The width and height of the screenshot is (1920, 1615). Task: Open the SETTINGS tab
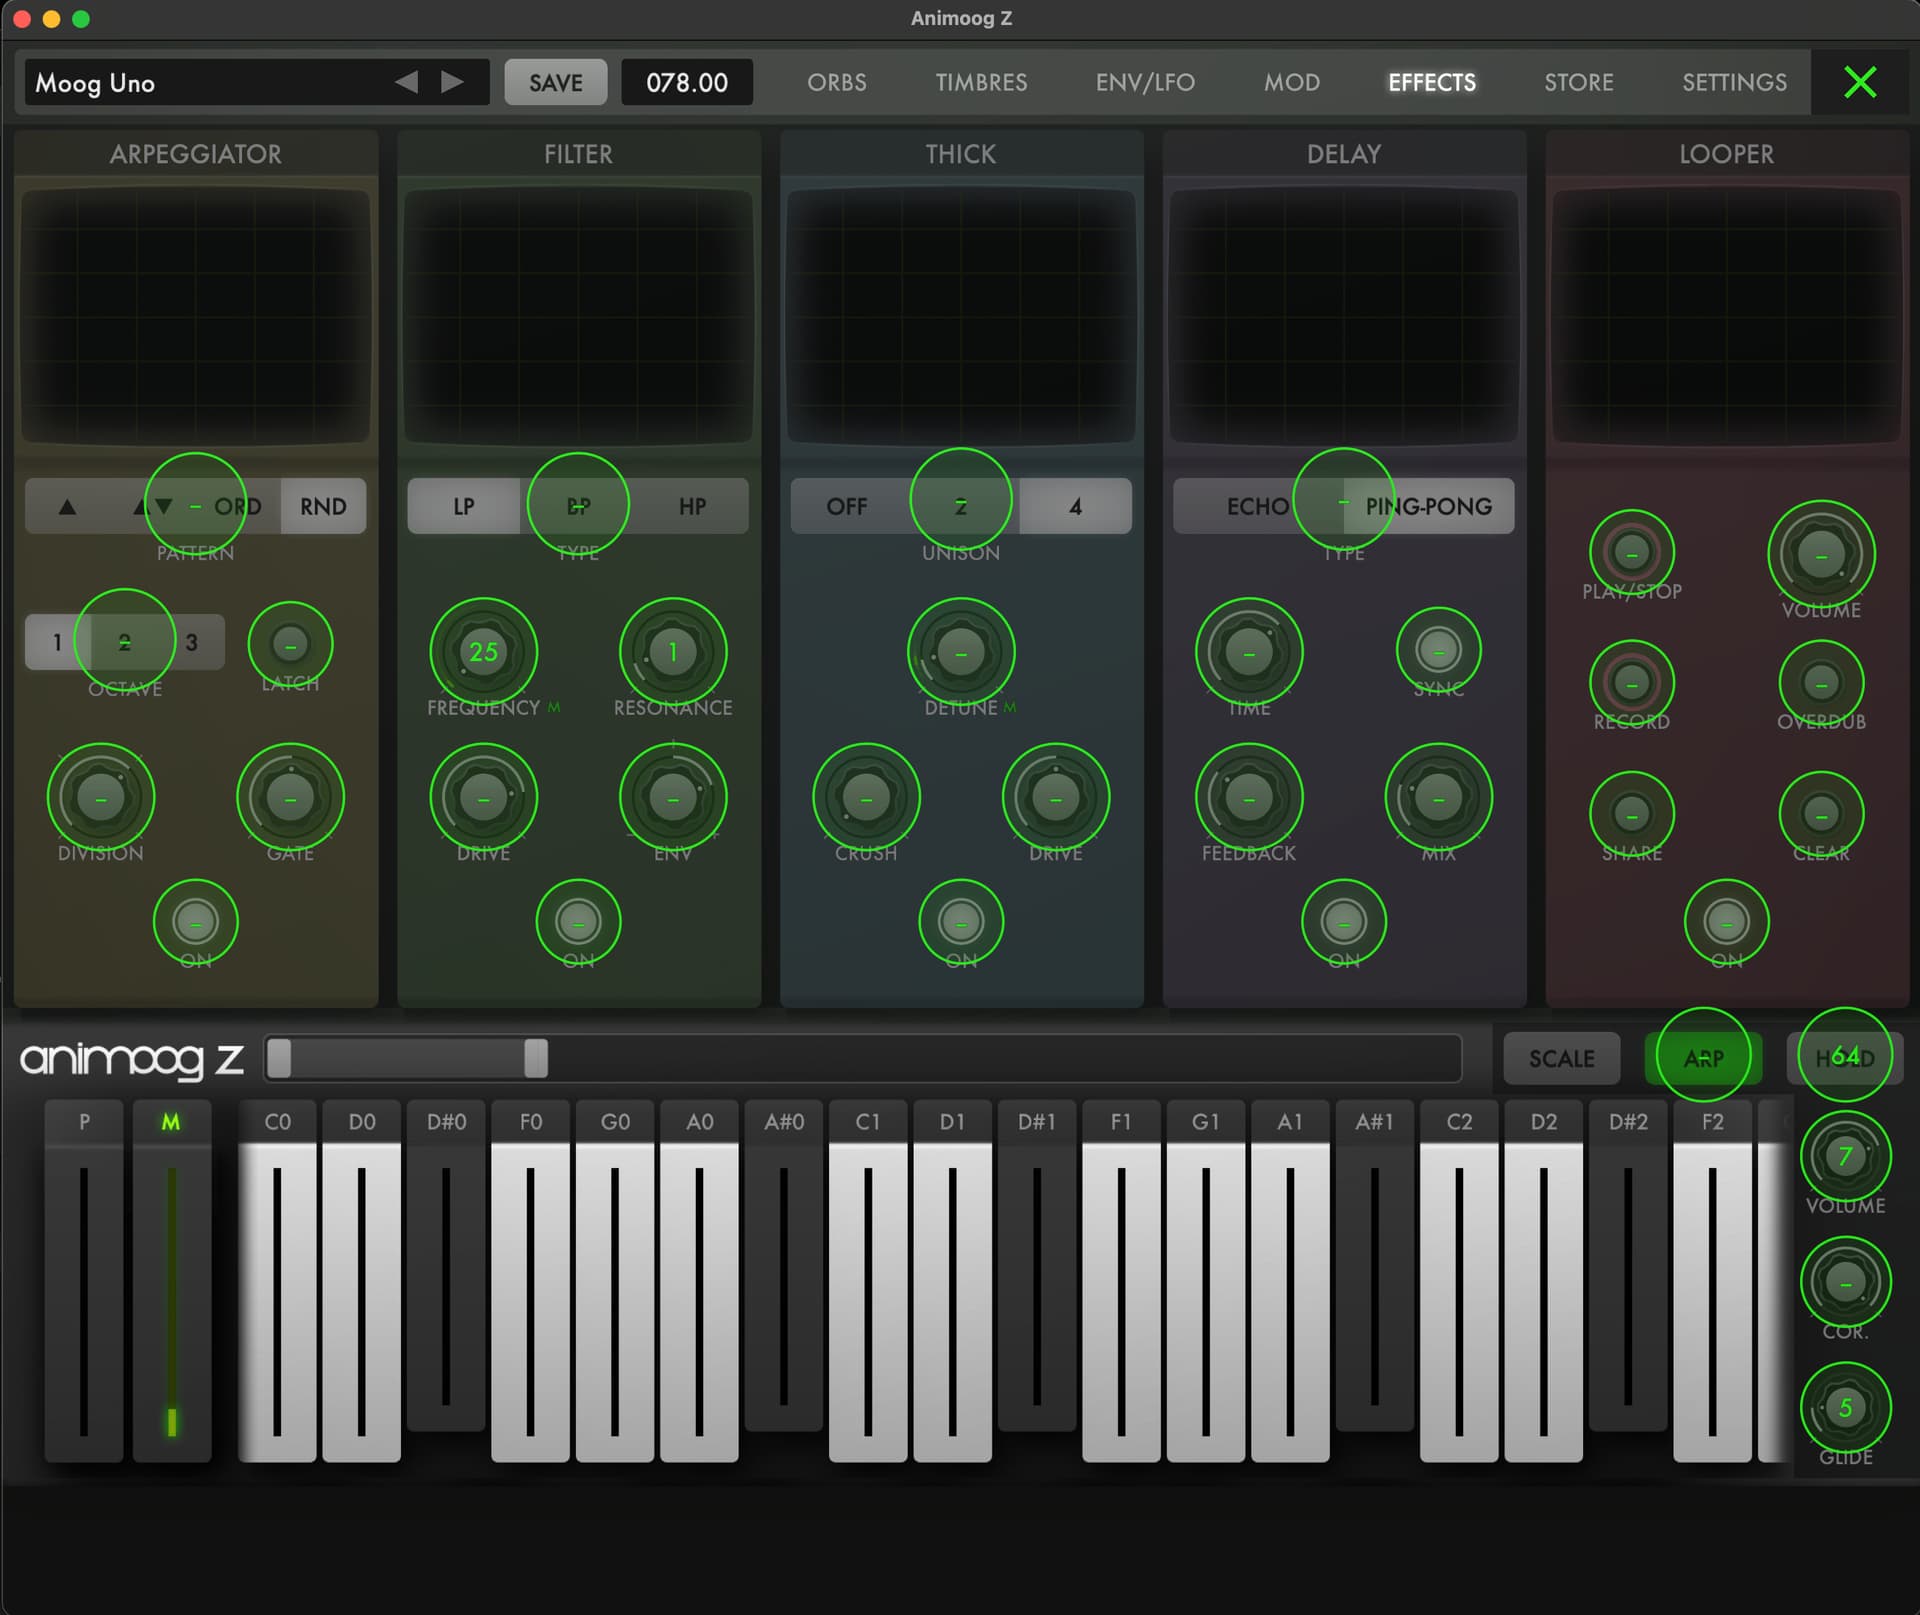1734,82
